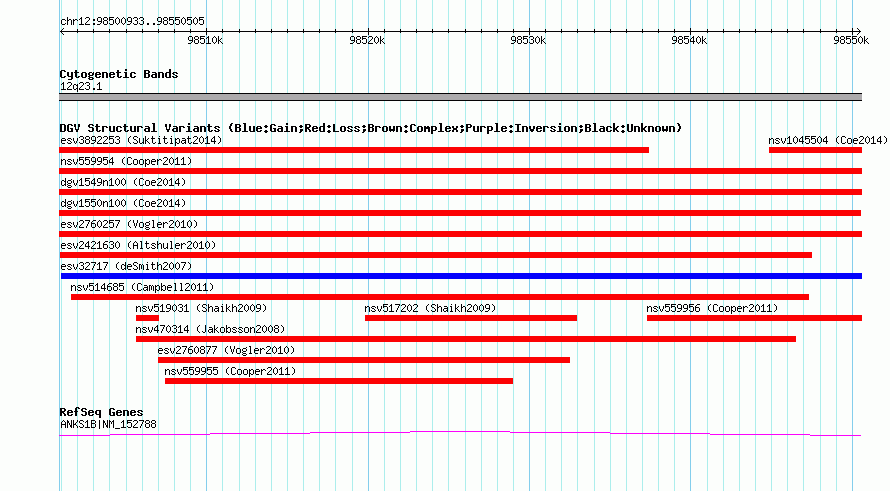Open the esv2760257 (Vogler2010) variant label

coord(129,224)
